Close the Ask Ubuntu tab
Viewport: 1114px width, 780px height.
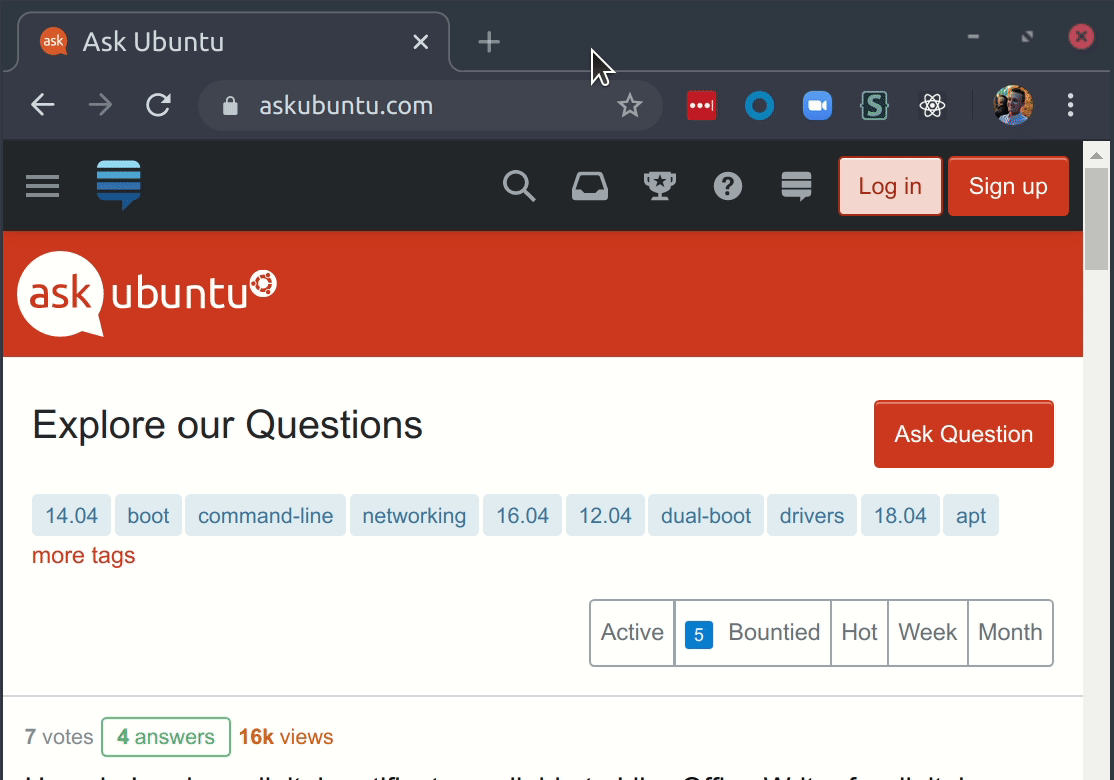(421, 42)
